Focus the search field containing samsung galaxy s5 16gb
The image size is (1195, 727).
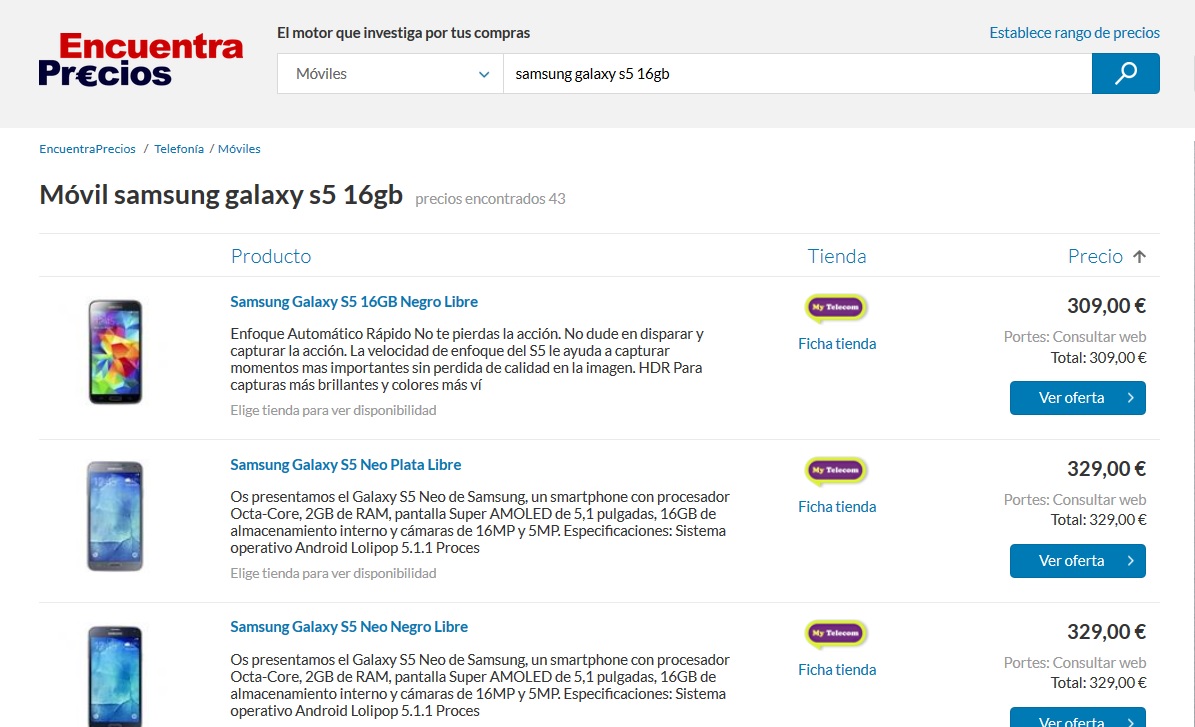pos(796,74)
